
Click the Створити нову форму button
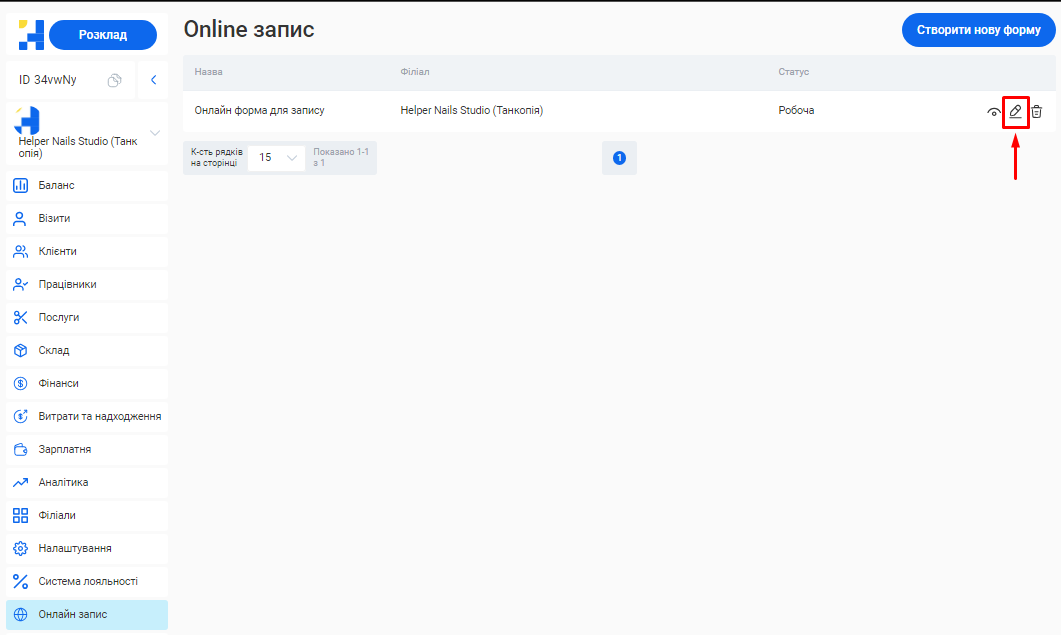(978, 30)
